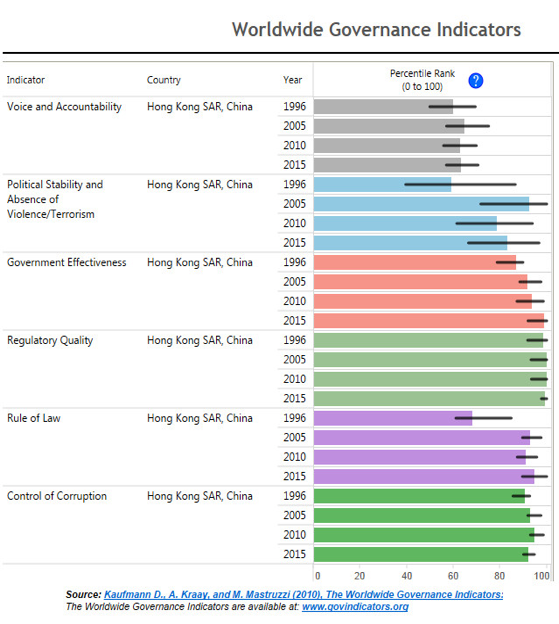Viewport: 559px width, 624px height.
Task: Click the blue Percentile Rank help icon
Action: click(475, 81)
